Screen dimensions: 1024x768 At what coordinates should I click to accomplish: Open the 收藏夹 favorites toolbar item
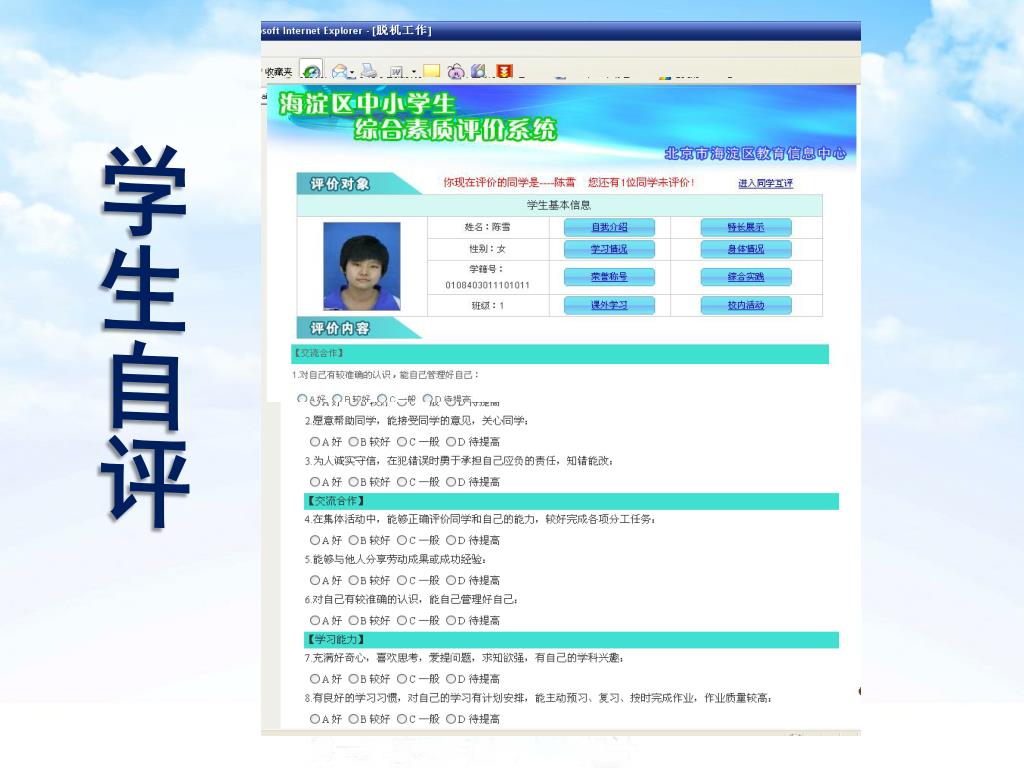[x=278, y=71]
